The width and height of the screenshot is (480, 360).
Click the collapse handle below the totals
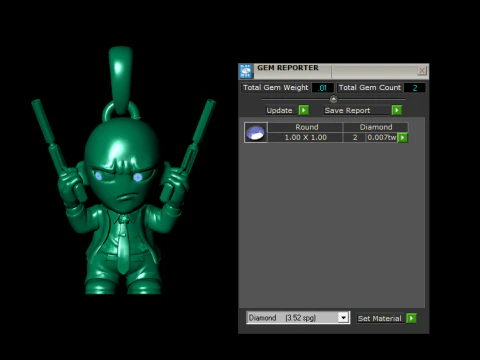click(x=333, y=99)
